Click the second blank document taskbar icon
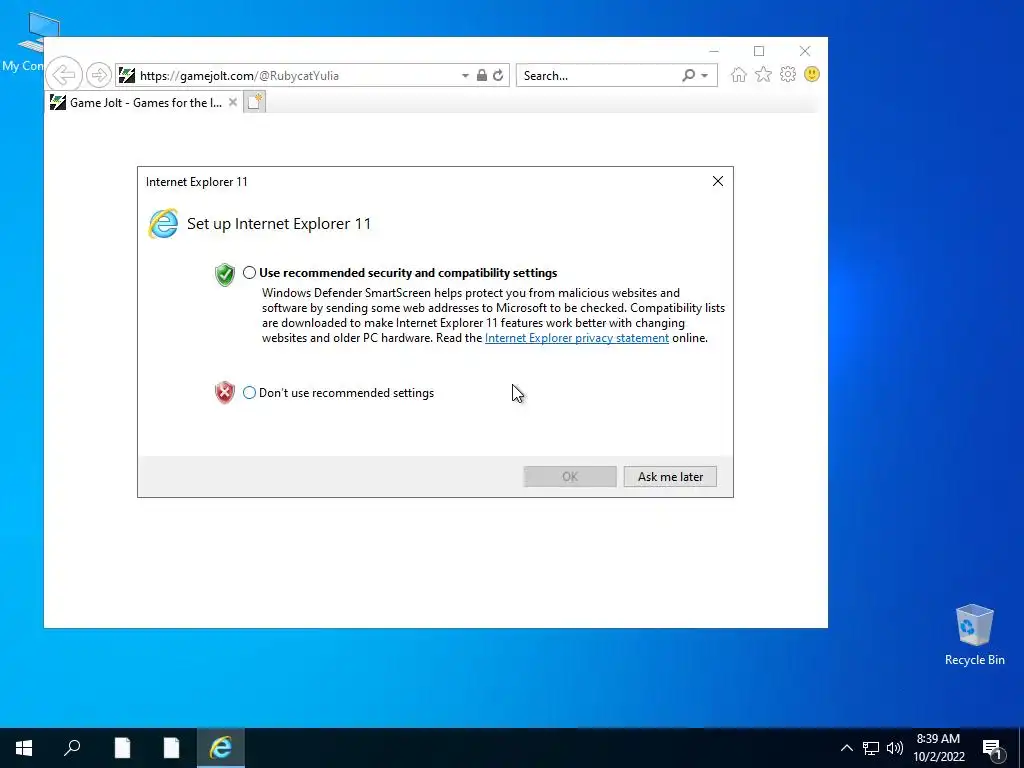Screen dimensions: 1024x768 pos(171,748)
